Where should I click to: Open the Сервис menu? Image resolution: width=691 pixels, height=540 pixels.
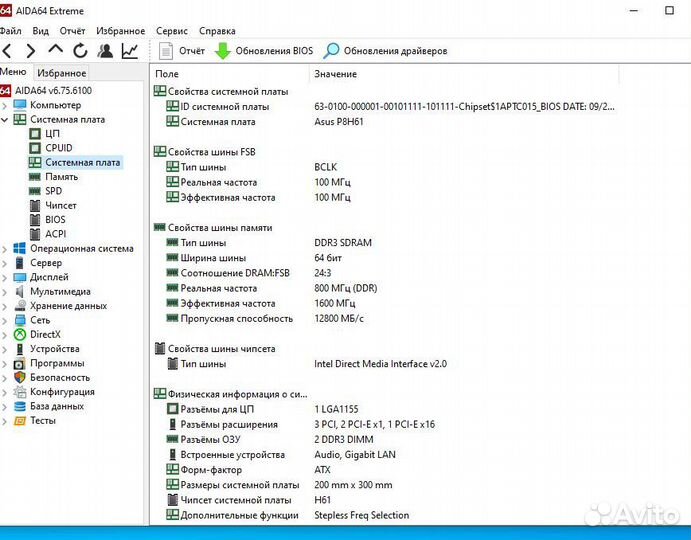click(172, 31)
